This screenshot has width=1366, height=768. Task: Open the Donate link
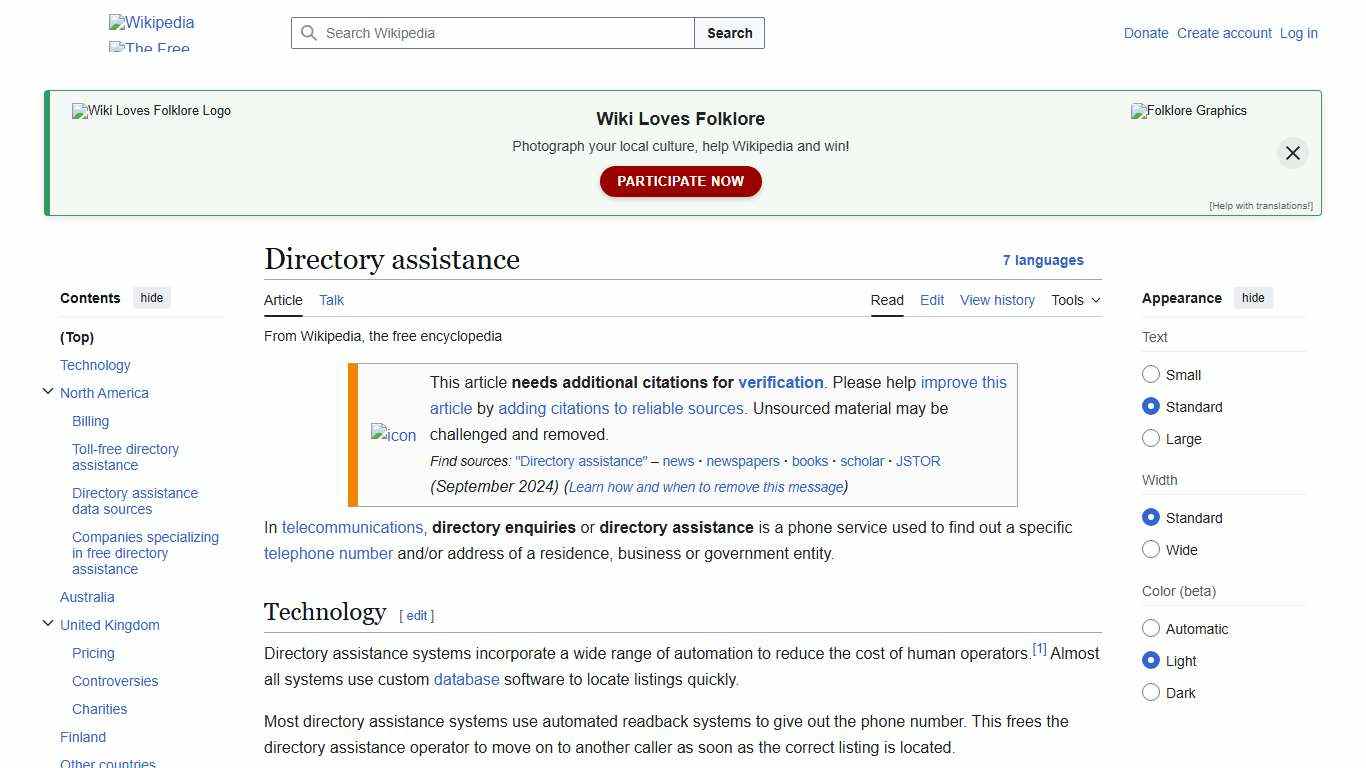click(1146, 33)
